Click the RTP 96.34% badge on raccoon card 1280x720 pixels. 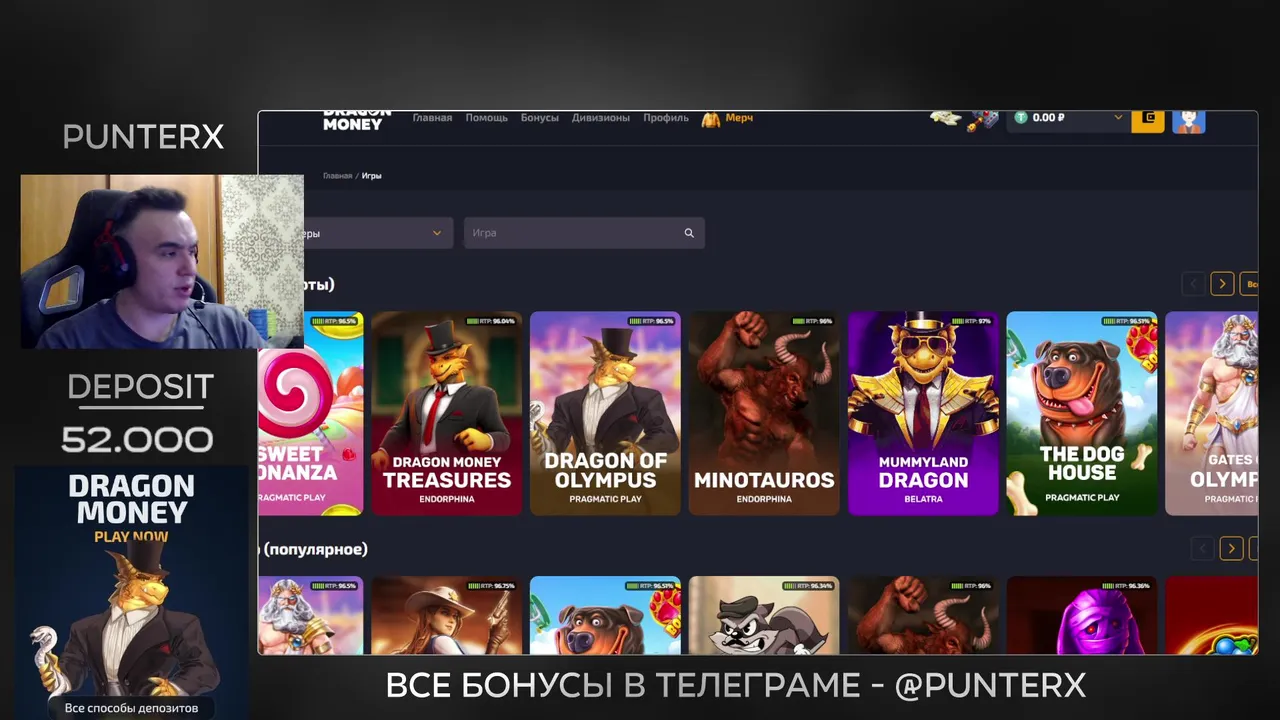point(808,586)
